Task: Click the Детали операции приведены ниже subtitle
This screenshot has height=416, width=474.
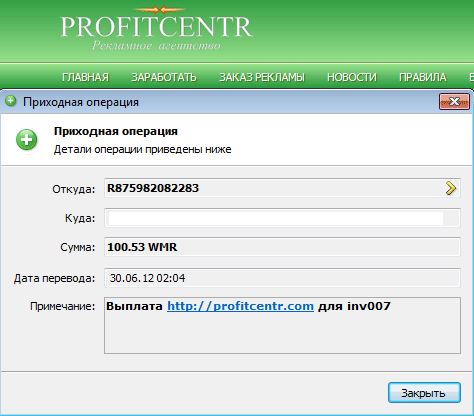Action: point(142,149)
